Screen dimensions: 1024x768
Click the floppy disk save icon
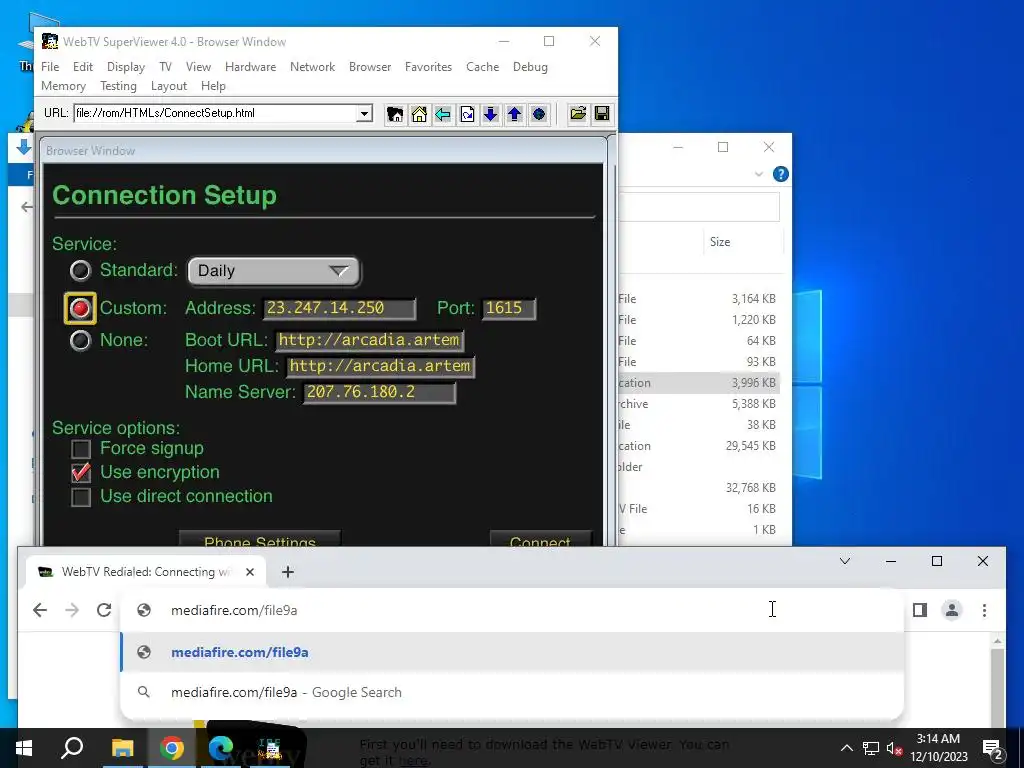pos(602,114)
